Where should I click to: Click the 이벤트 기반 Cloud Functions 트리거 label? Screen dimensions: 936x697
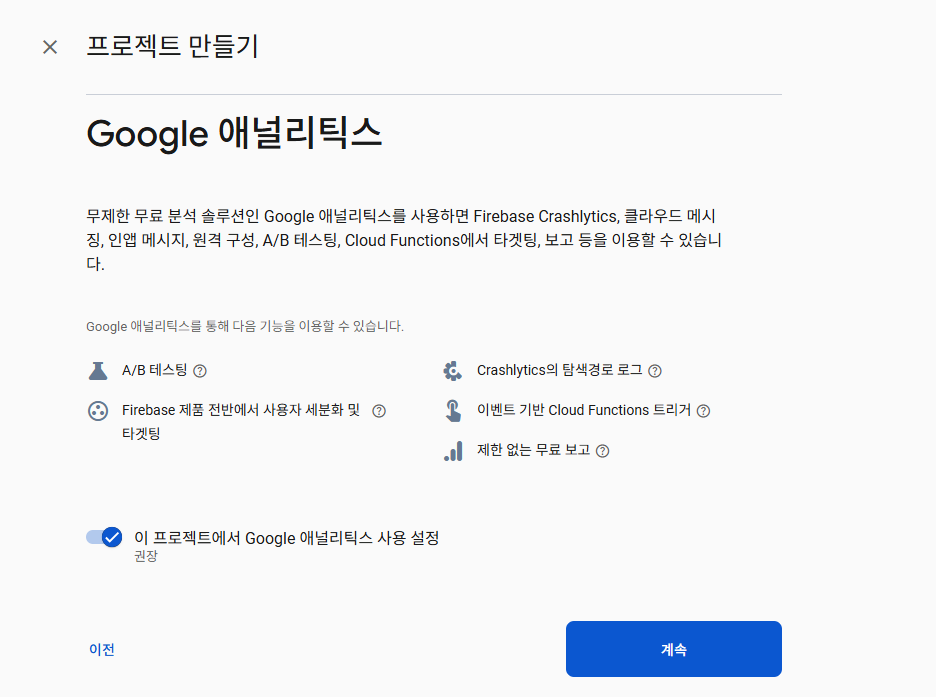click(584, 410)
